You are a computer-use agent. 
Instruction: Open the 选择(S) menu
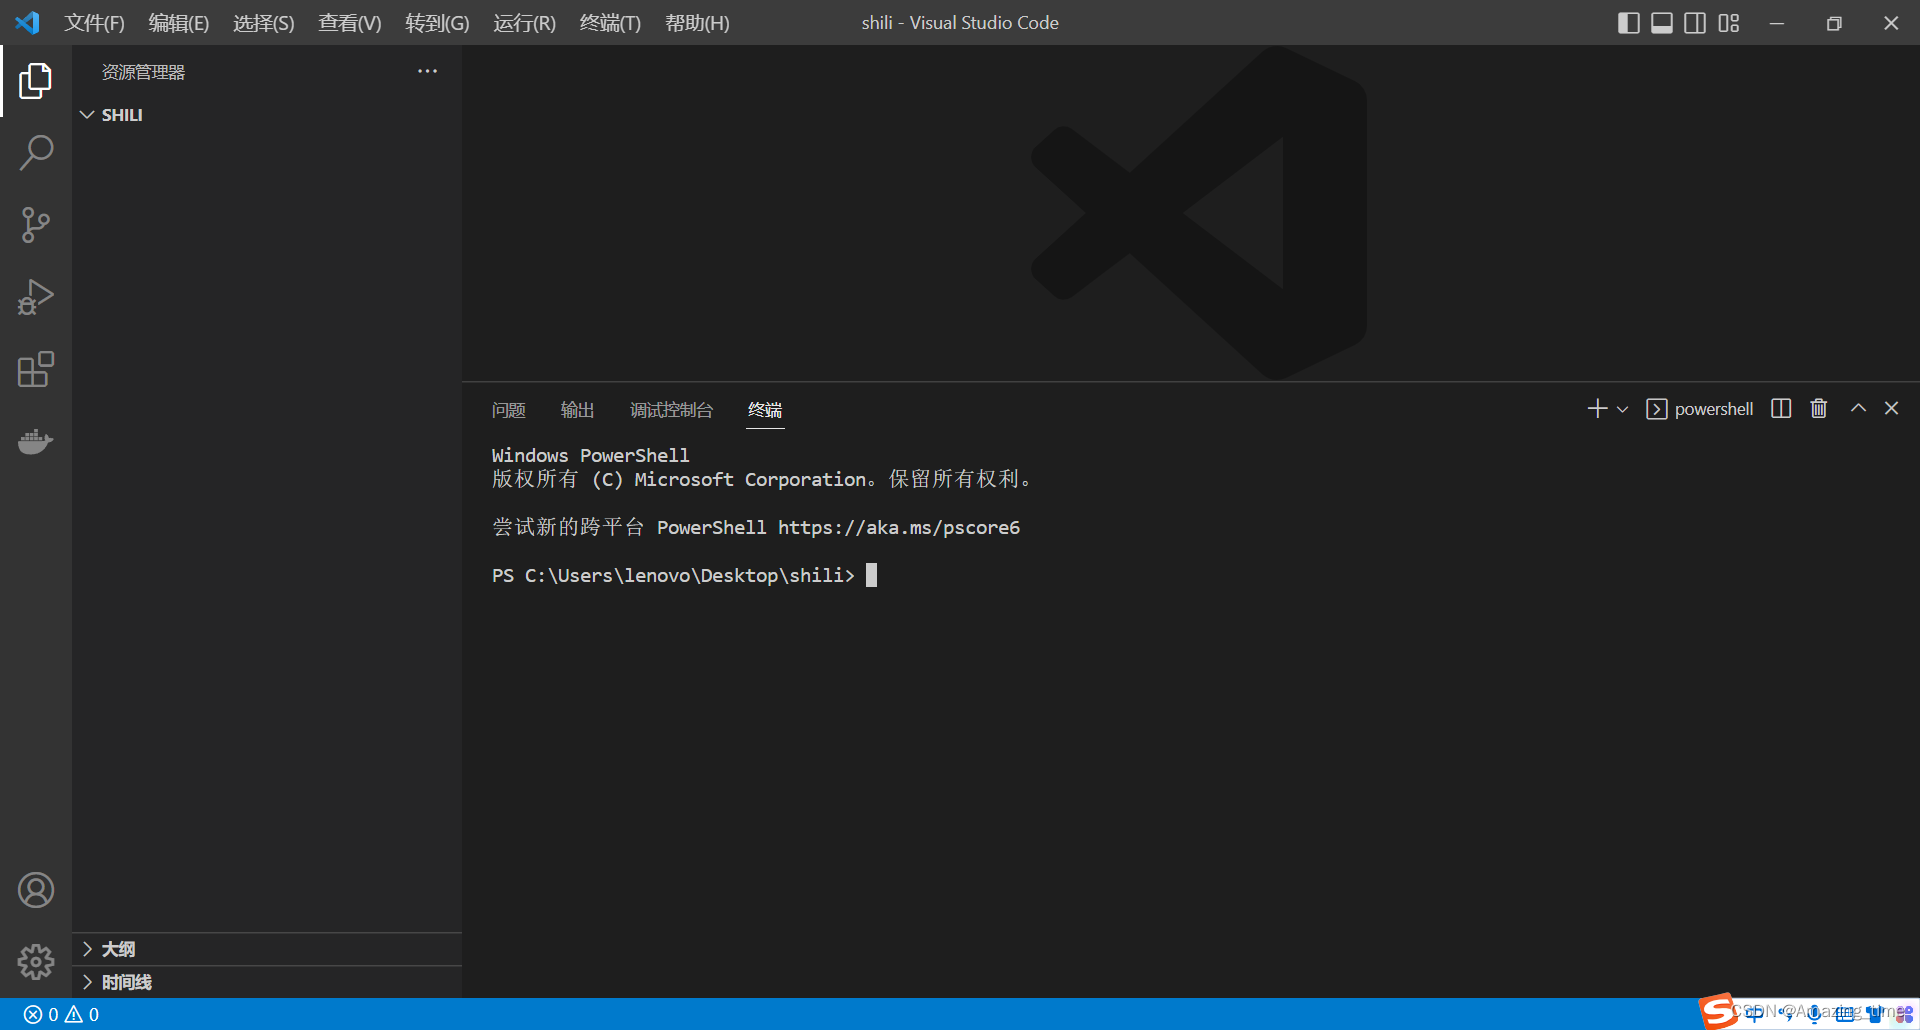coord(264,23)
